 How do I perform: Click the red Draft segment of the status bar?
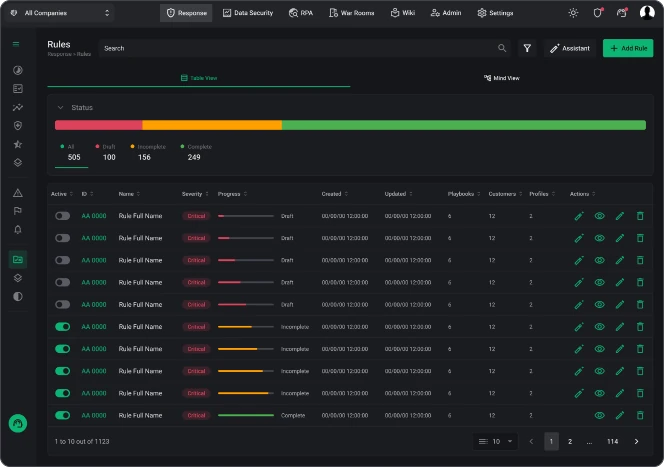(99, 125)
